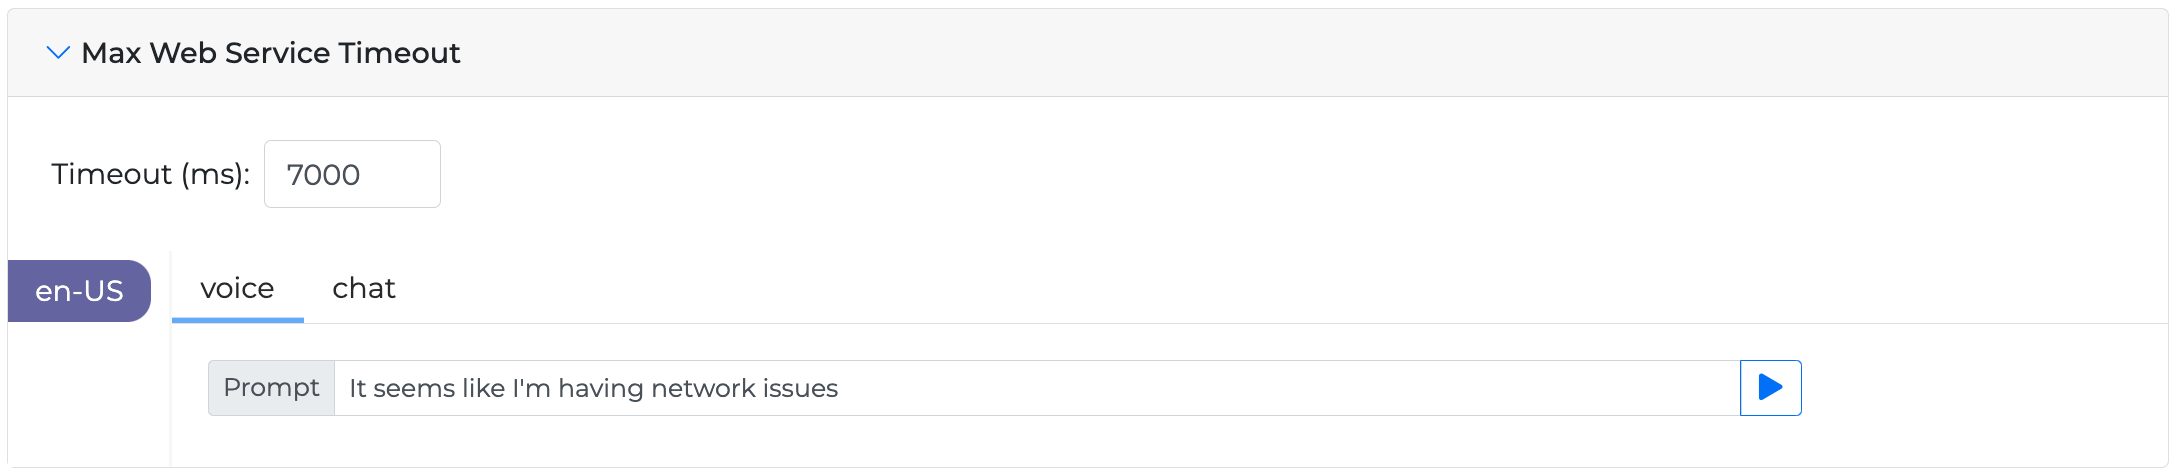Click the word Prompt beside the text box
Viewport: 2176px width, 476px height.
[x=271, y=388]
